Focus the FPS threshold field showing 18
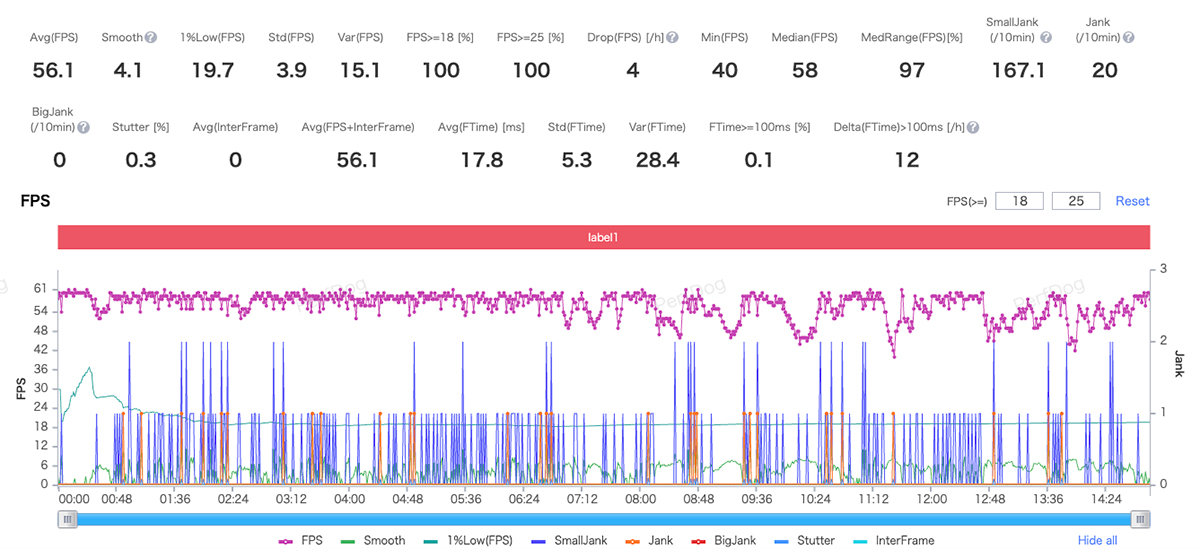 pos(1020,201)
